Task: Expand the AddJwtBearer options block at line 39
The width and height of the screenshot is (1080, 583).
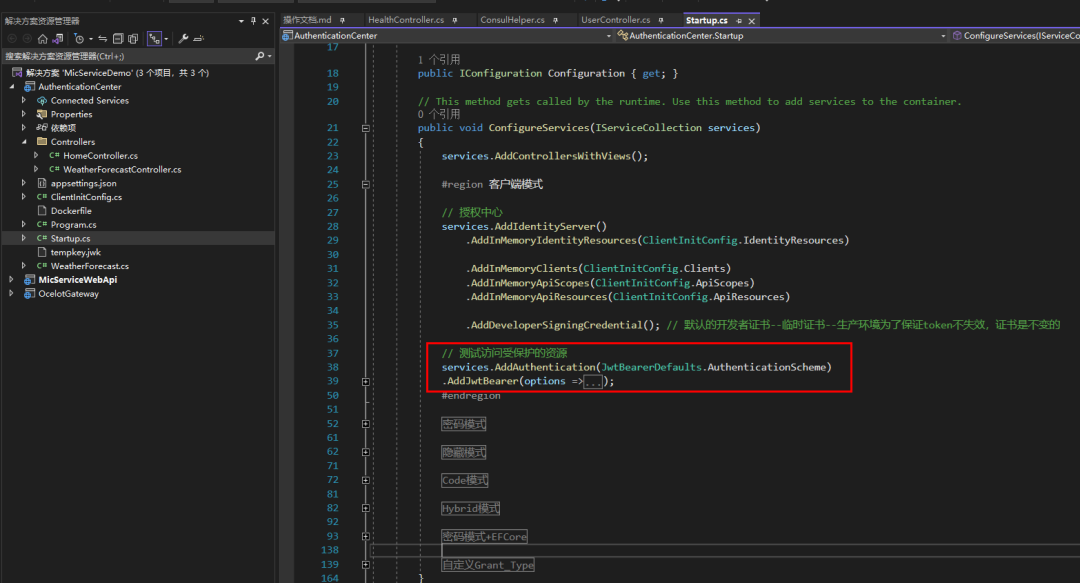Action: coord(366,382)
